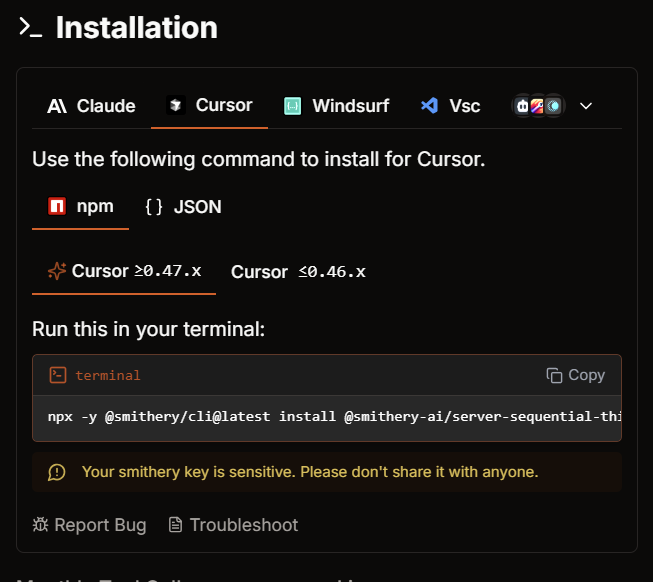Screen dimensions: 653x582
Task: Click the curly braces JSON icon
Action: click(154, 207)
